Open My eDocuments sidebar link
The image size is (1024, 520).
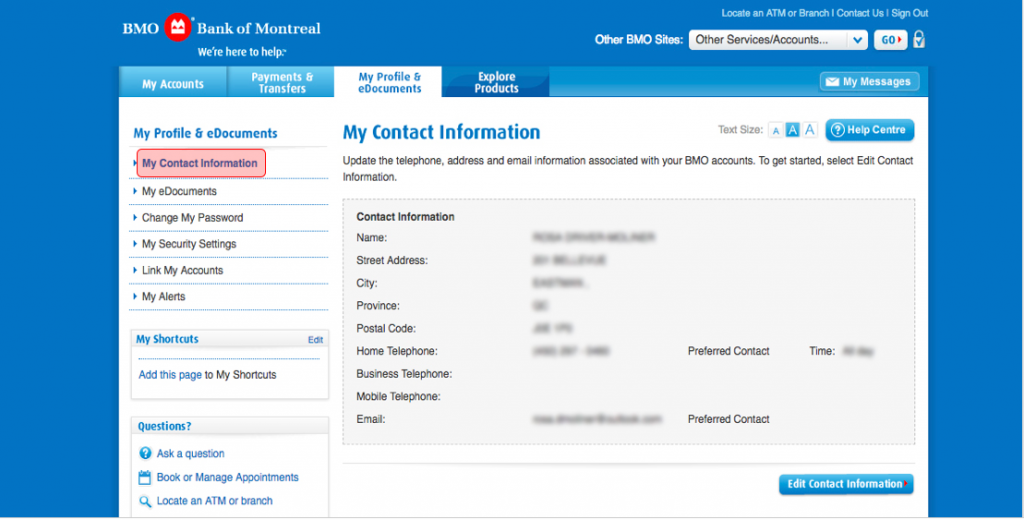179,191
